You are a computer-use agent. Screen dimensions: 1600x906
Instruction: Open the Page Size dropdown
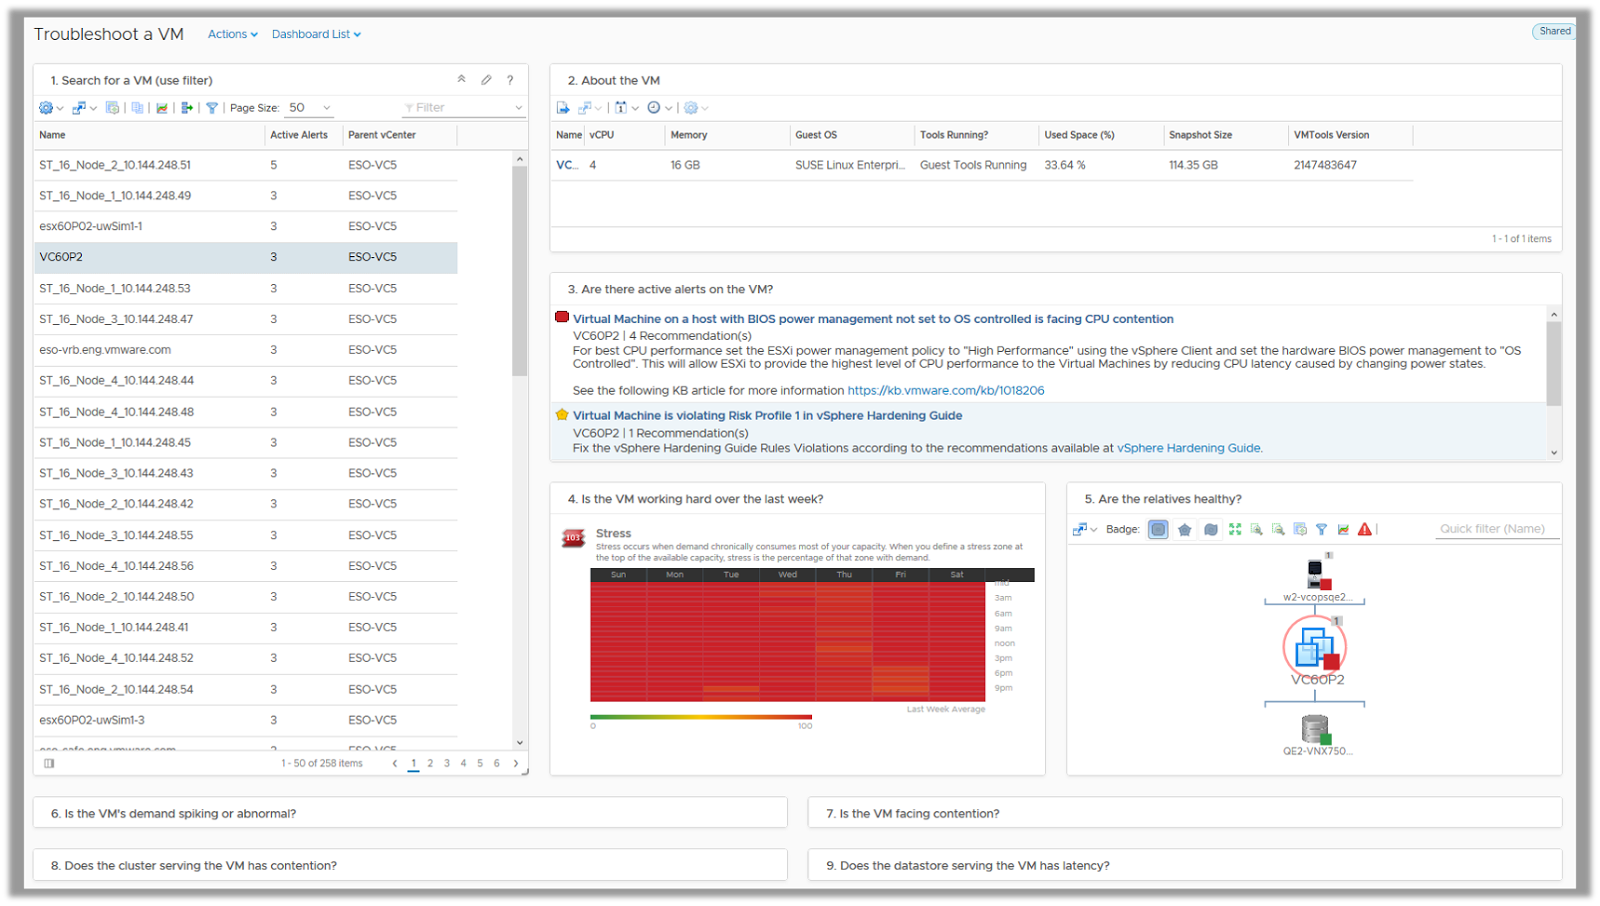point(310,108)
